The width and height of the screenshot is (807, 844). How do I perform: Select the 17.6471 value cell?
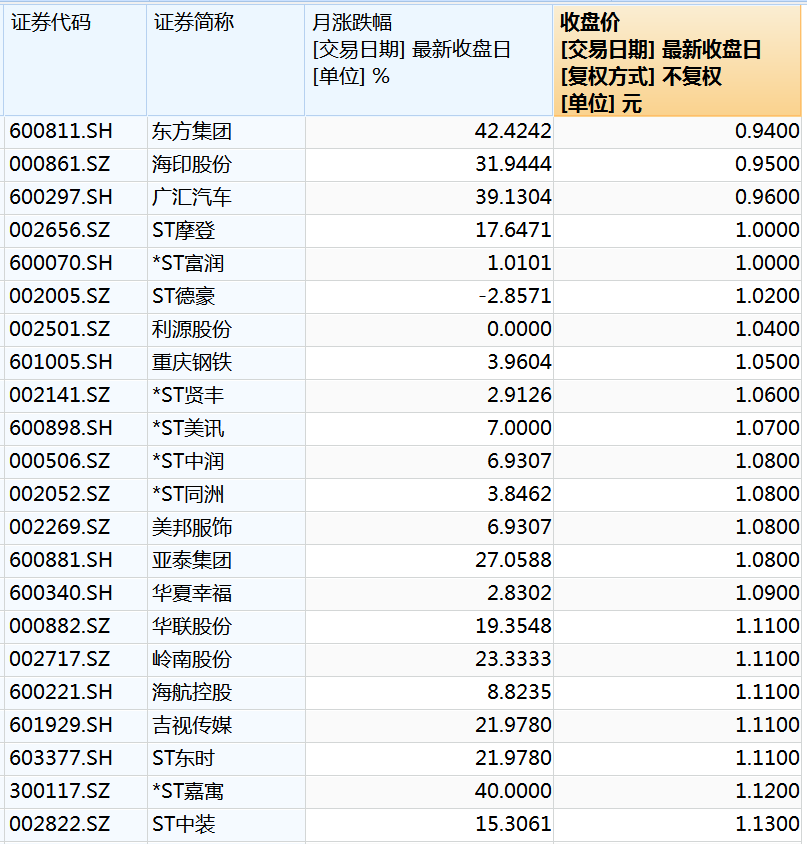coord(429,231)
